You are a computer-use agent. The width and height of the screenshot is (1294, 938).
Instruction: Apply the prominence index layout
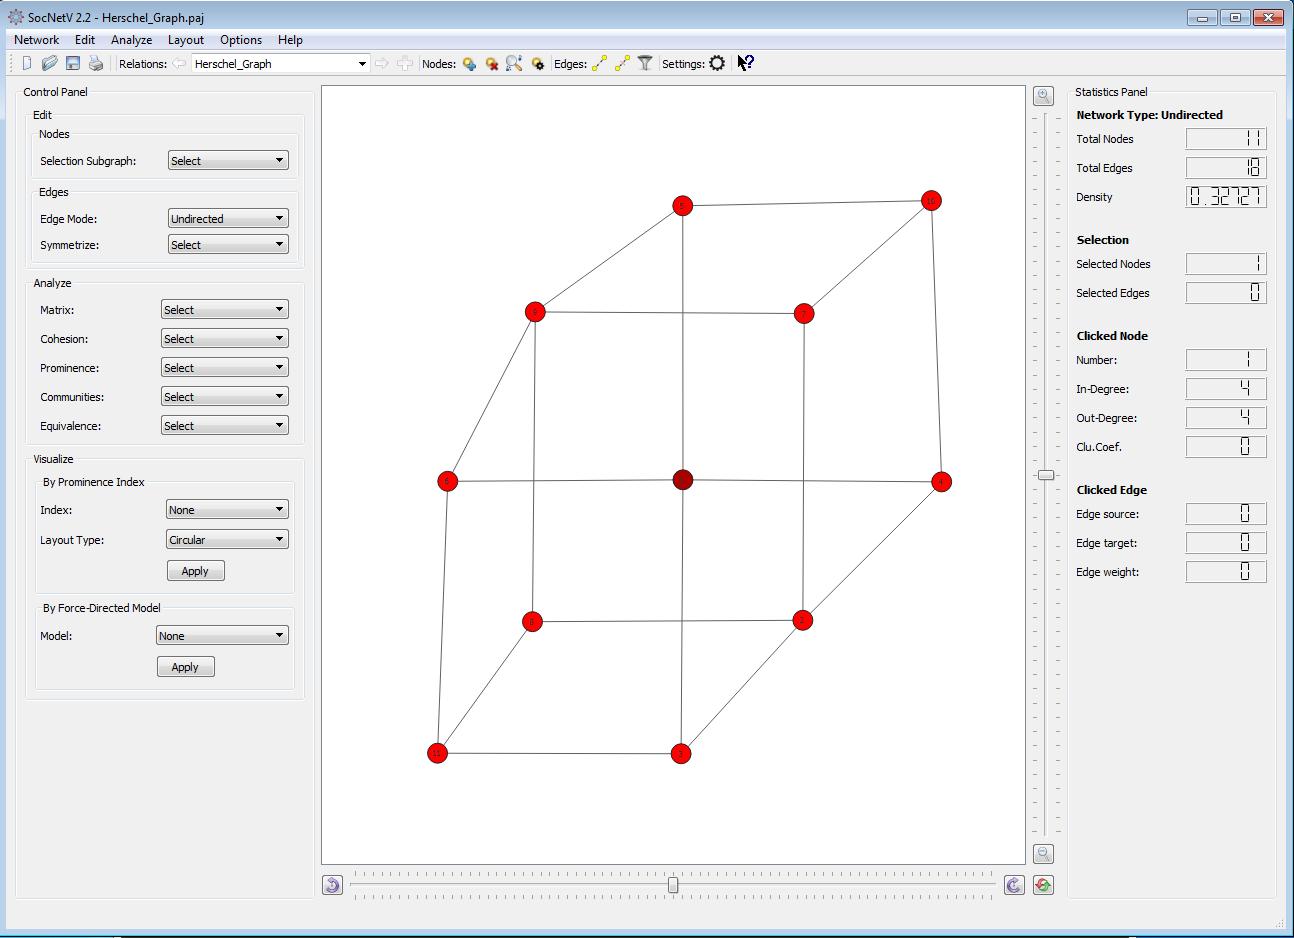click(x=195, y=571)
